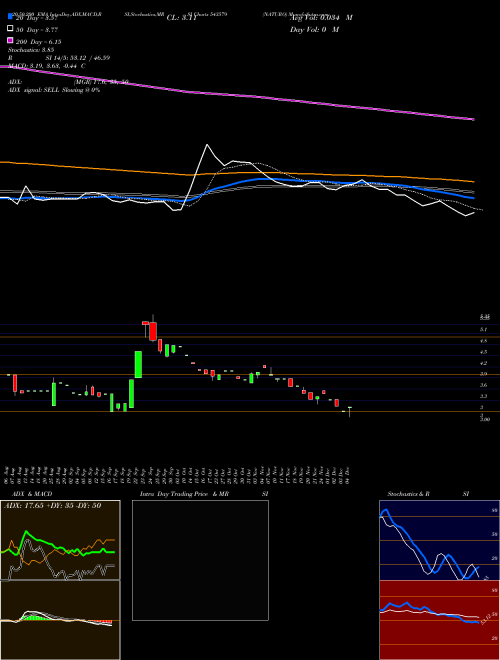
Task: Click the RSI 14/5 values line
Action: click(59, 58)
